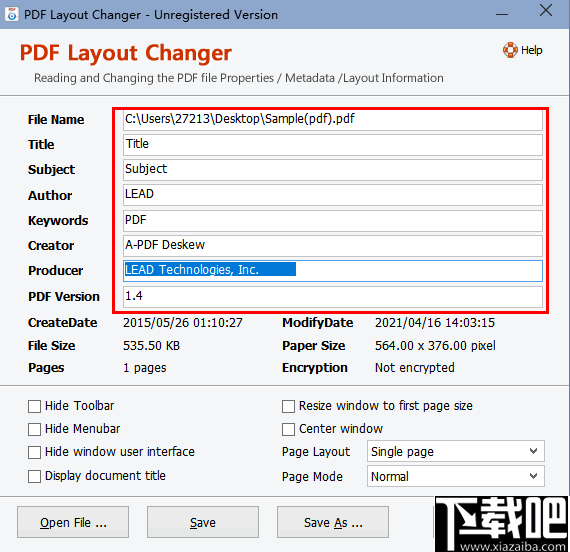Enable Resize window to first page size

(288, 406)
